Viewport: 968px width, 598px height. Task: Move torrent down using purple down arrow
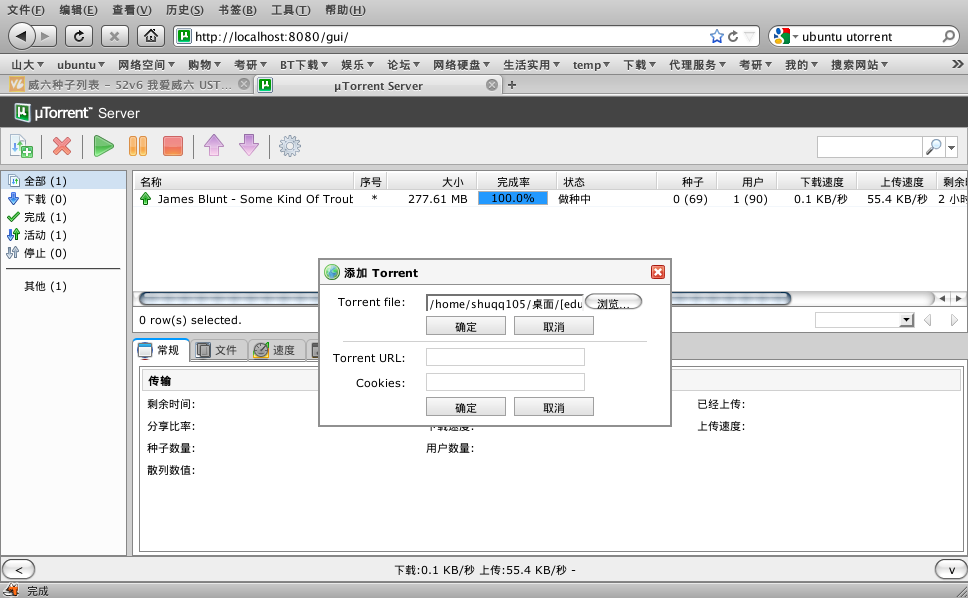247,146
